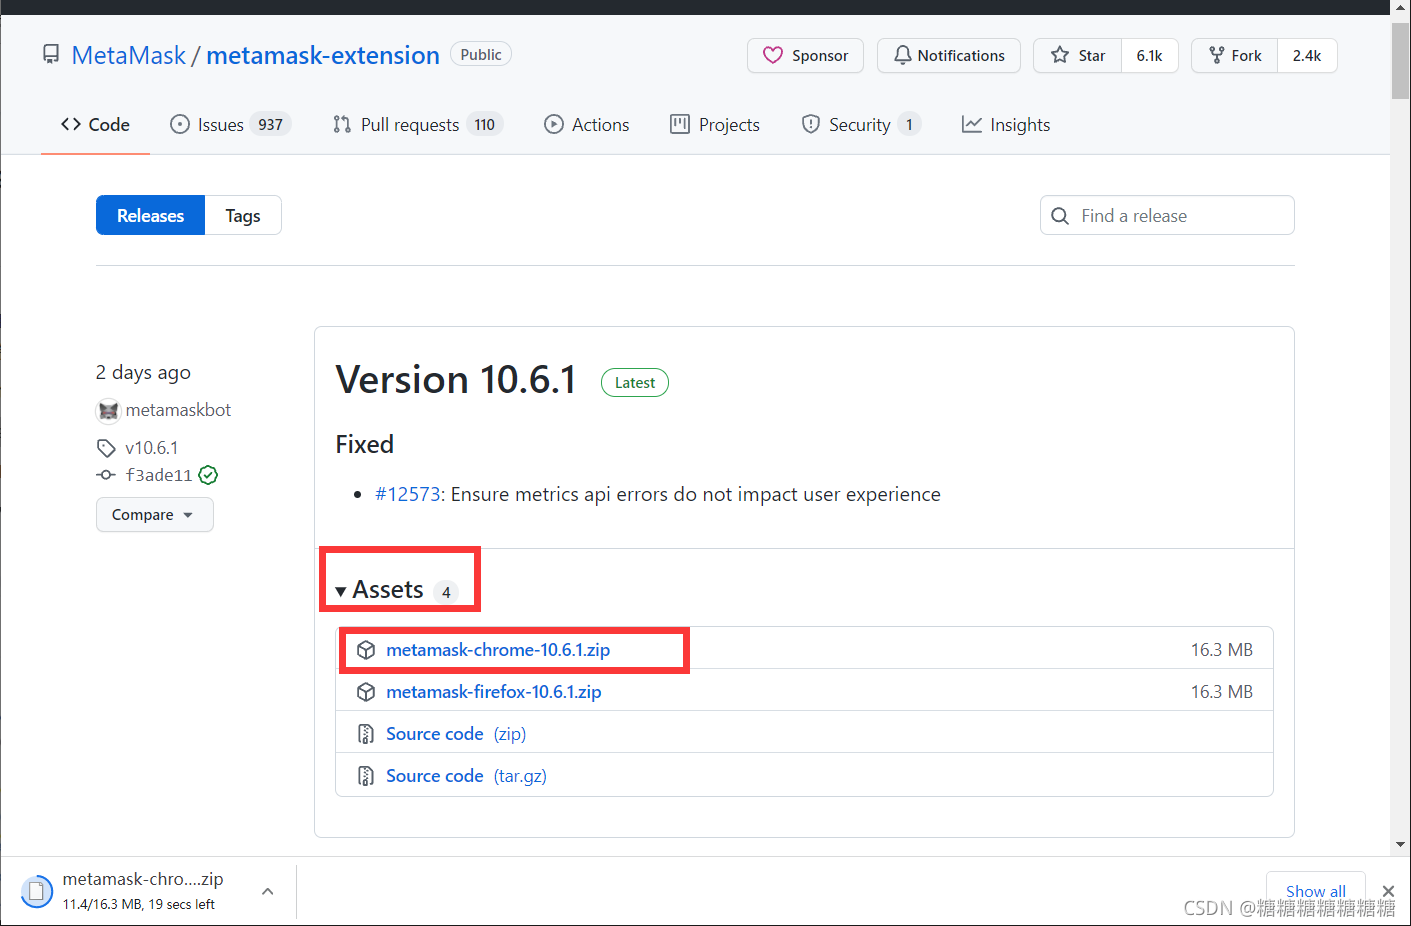Open the metamaskbot author profile

(178, 410)
